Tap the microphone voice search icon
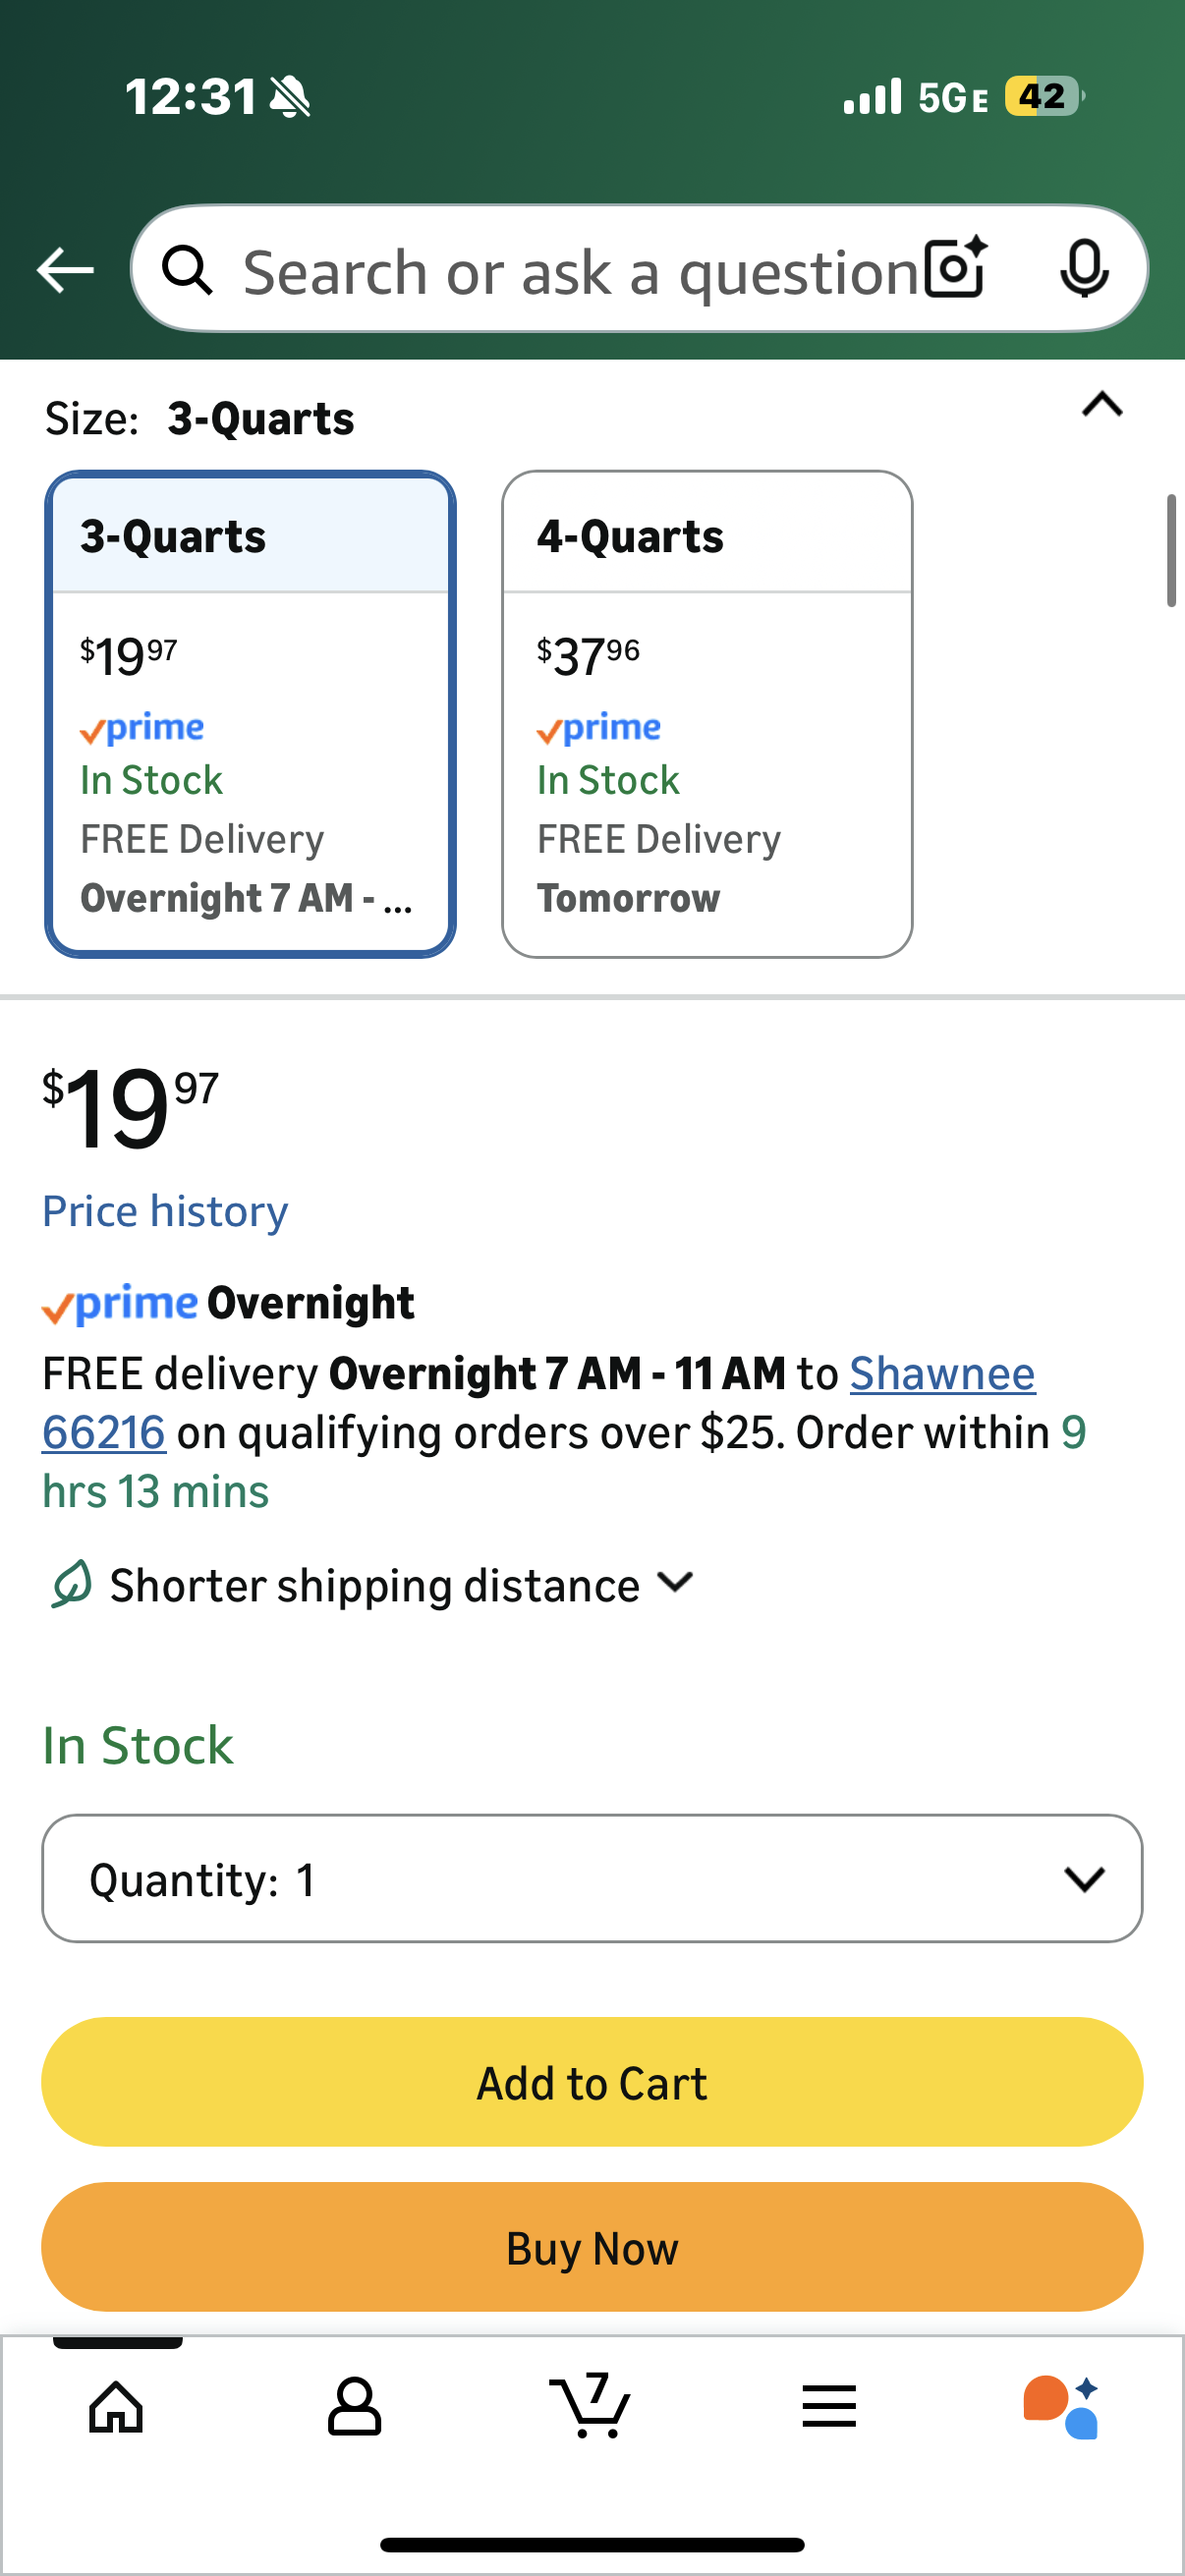Screen dimensions: 1185x2576 [x=1083, y=268]
